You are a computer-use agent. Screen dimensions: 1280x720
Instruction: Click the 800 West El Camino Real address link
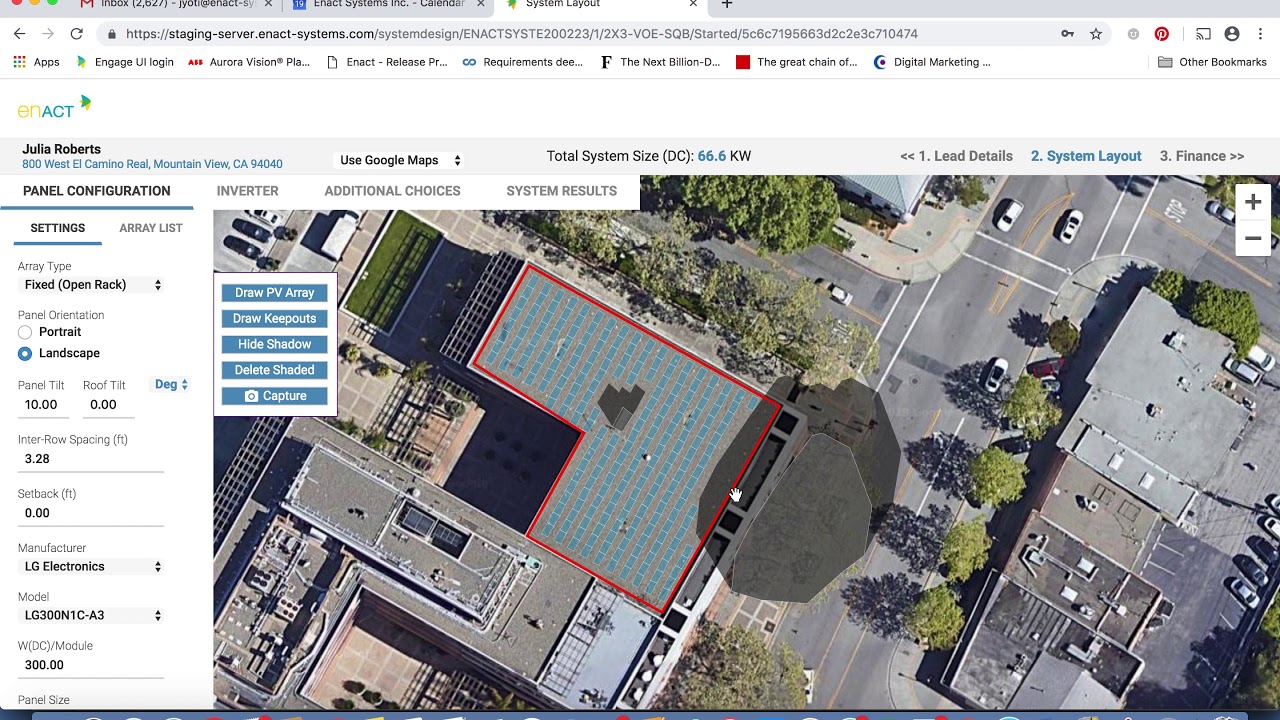(x=152, y=164)
